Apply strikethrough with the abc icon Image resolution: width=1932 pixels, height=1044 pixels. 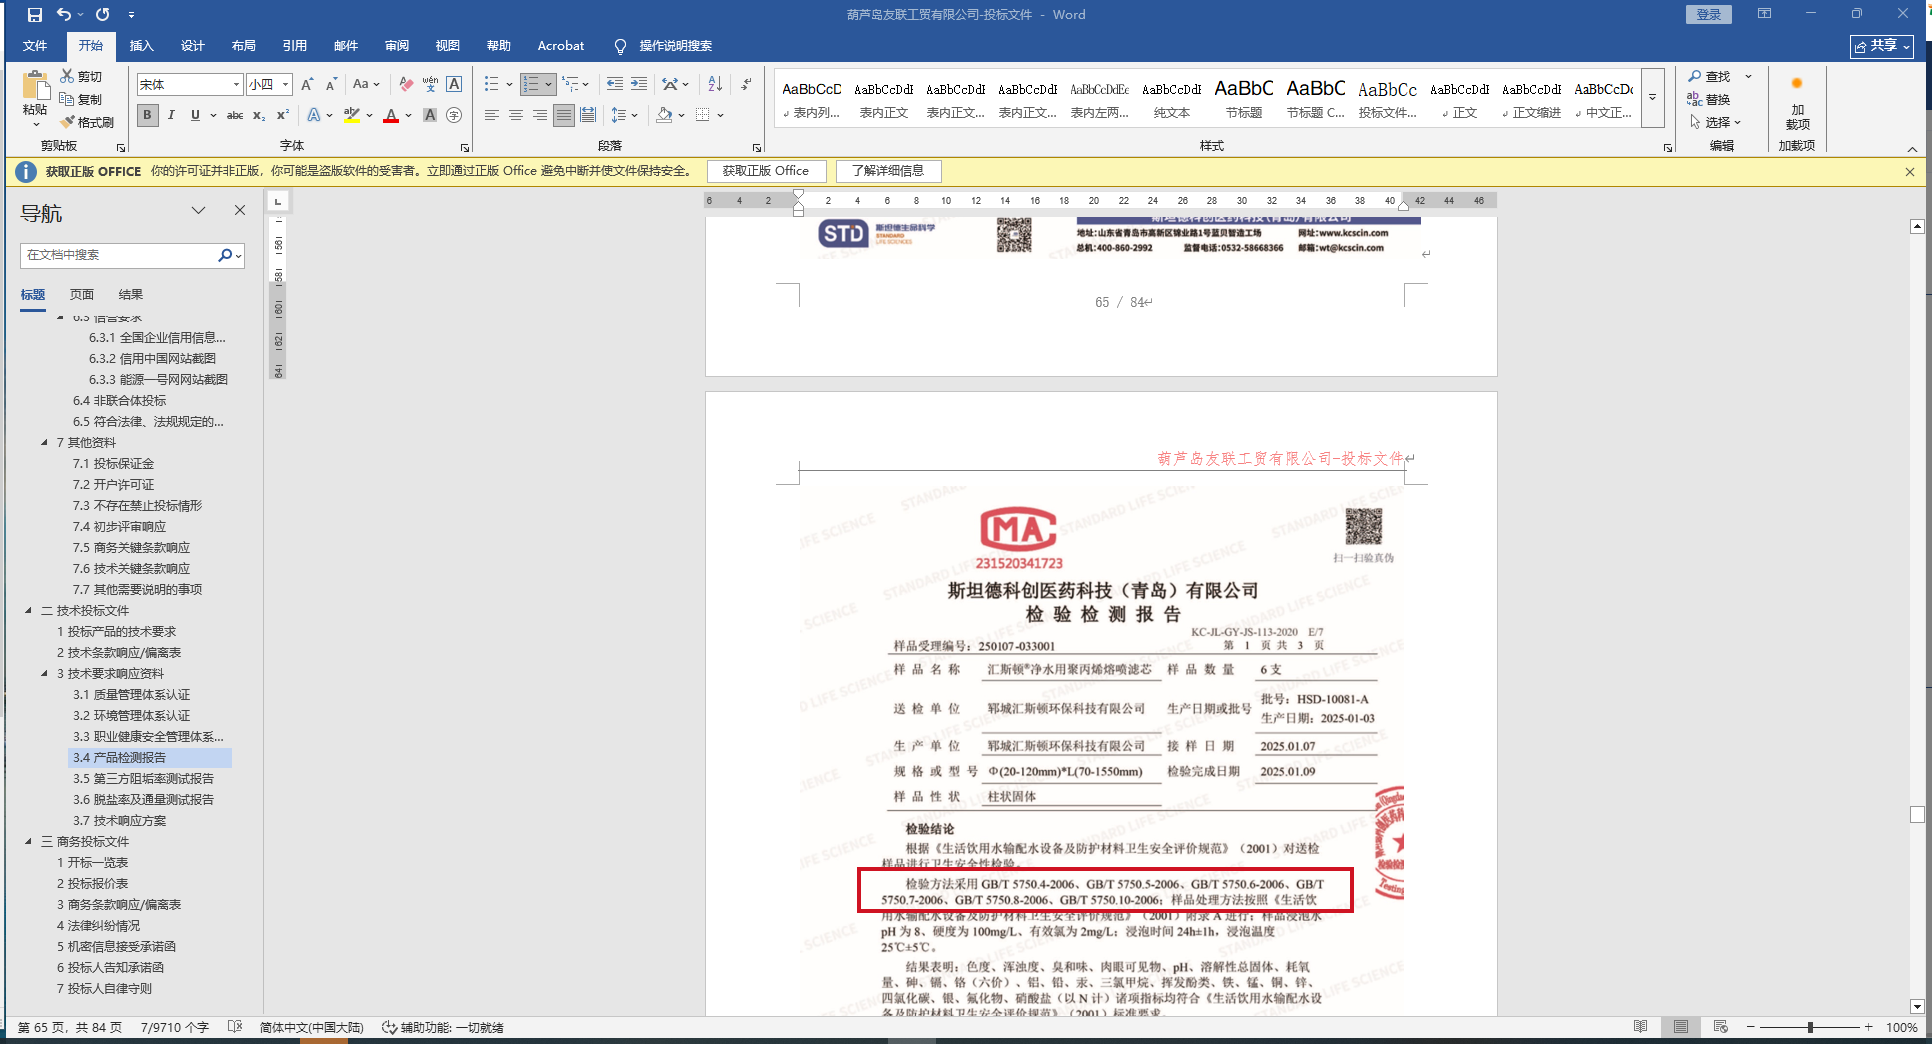pos(235,115)
